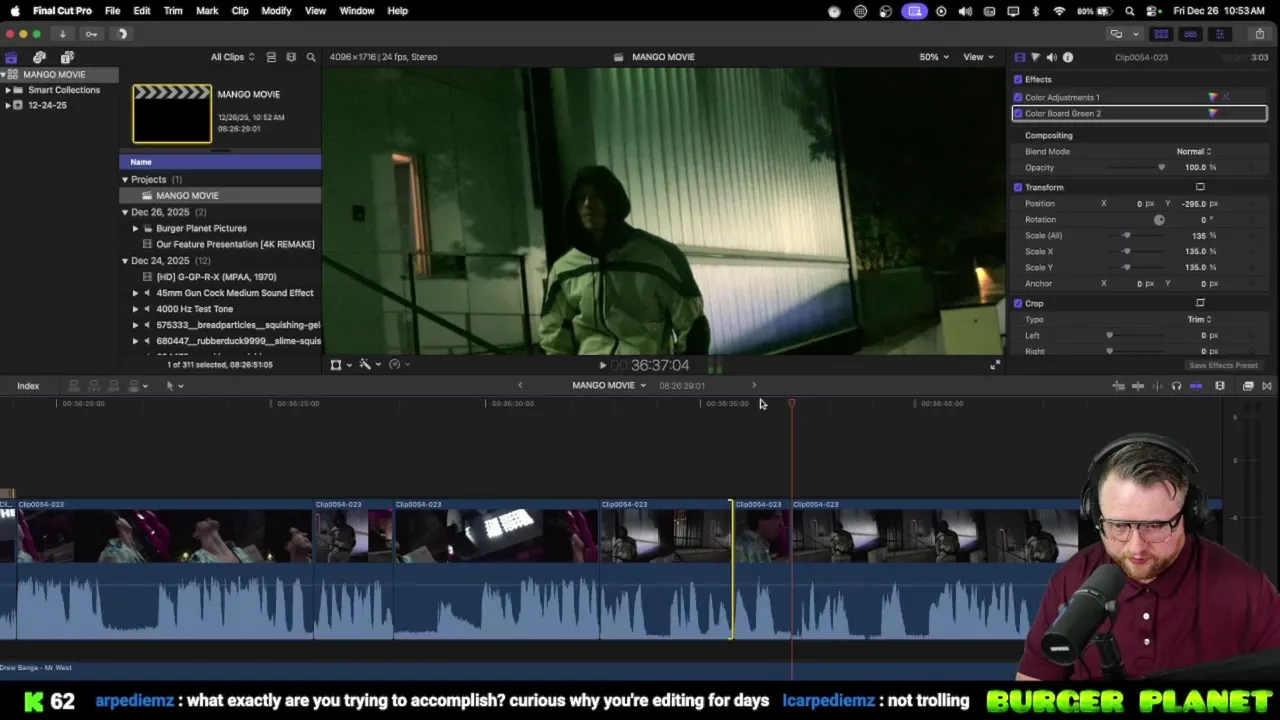Toggle video skimming button
The image size is (1280, 720).
click(1138, 386)
